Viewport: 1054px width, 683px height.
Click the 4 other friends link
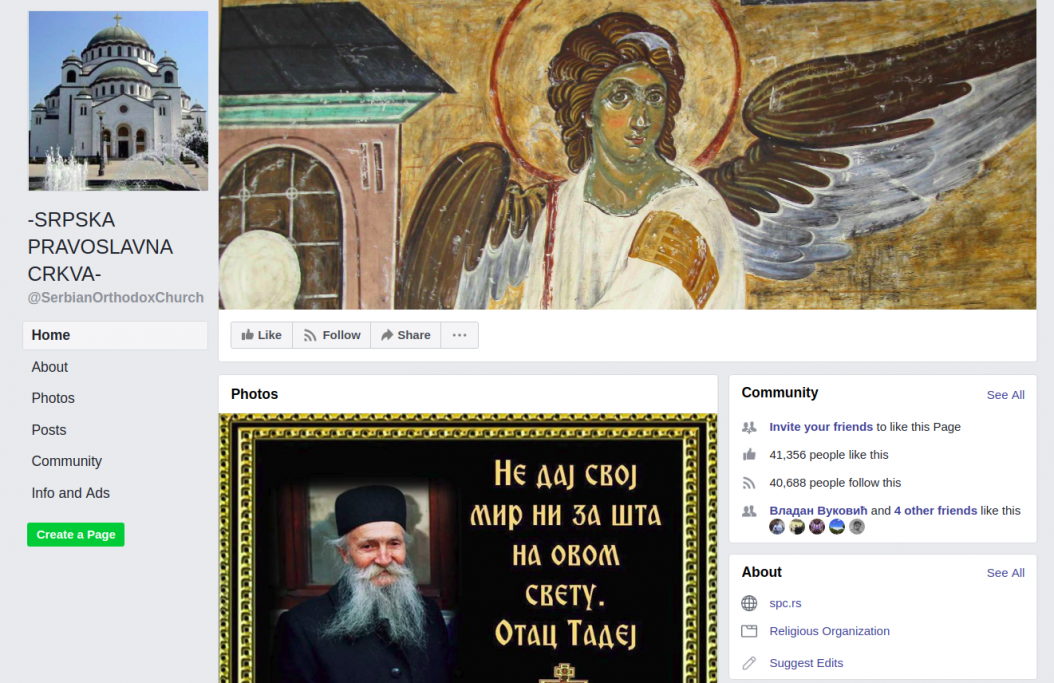click(x=935, y=511)
